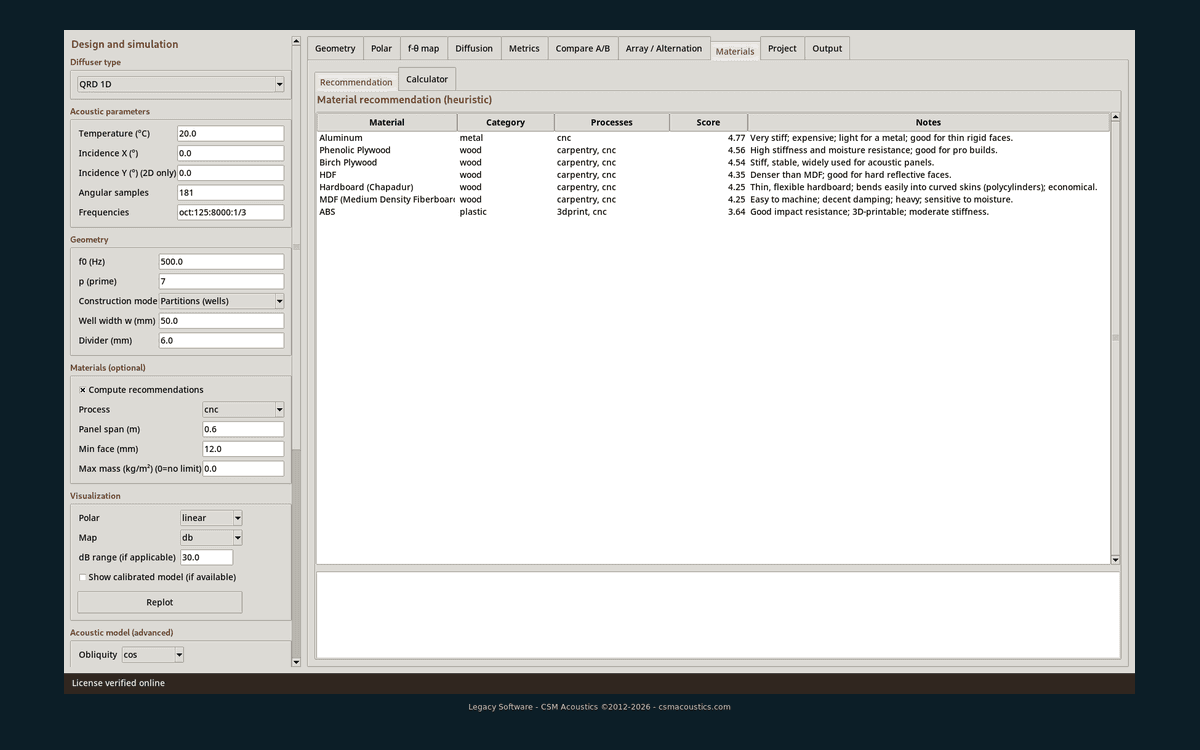Open the f-θ map tab
This screenshot has height=750, width=1200.
pyautogui.click(x=423, y=48)
